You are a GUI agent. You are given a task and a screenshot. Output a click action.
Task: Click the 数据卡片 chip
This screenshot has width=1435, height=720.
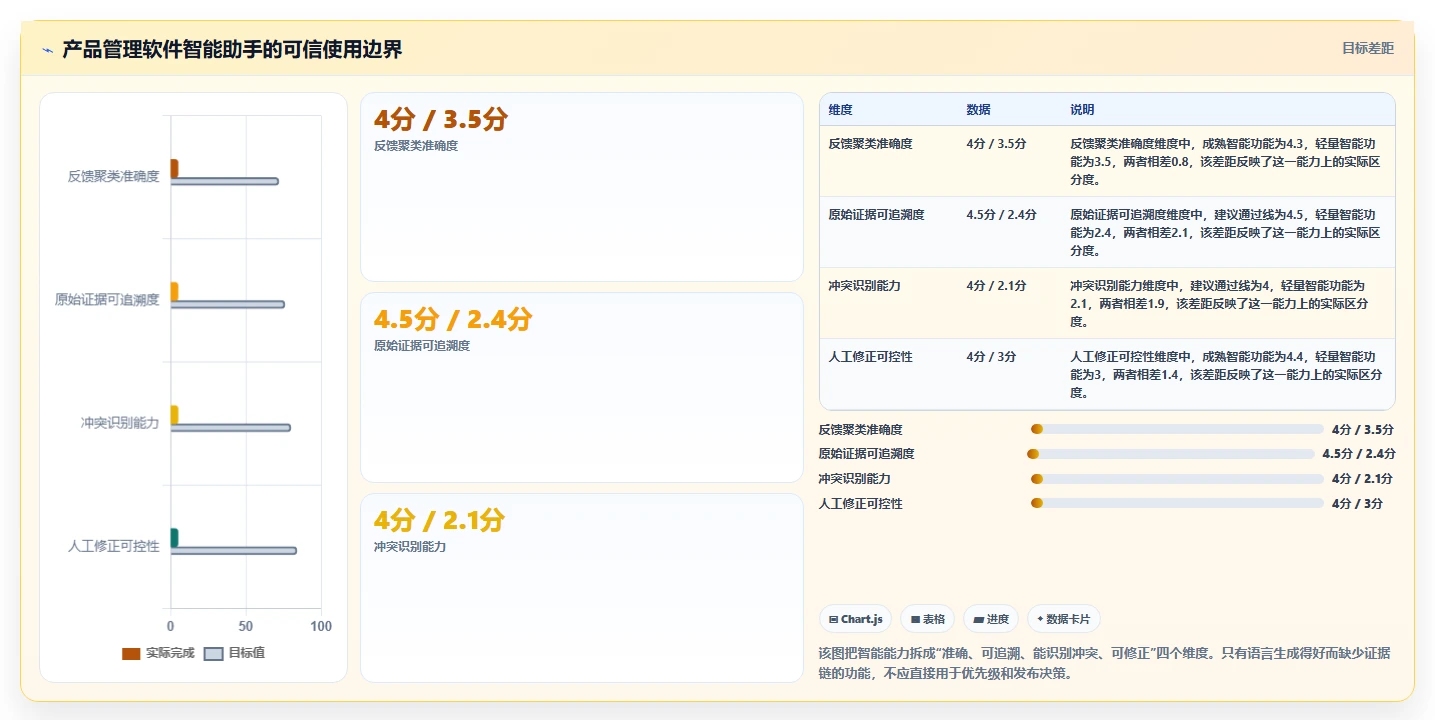click(x=1064, y=619)
